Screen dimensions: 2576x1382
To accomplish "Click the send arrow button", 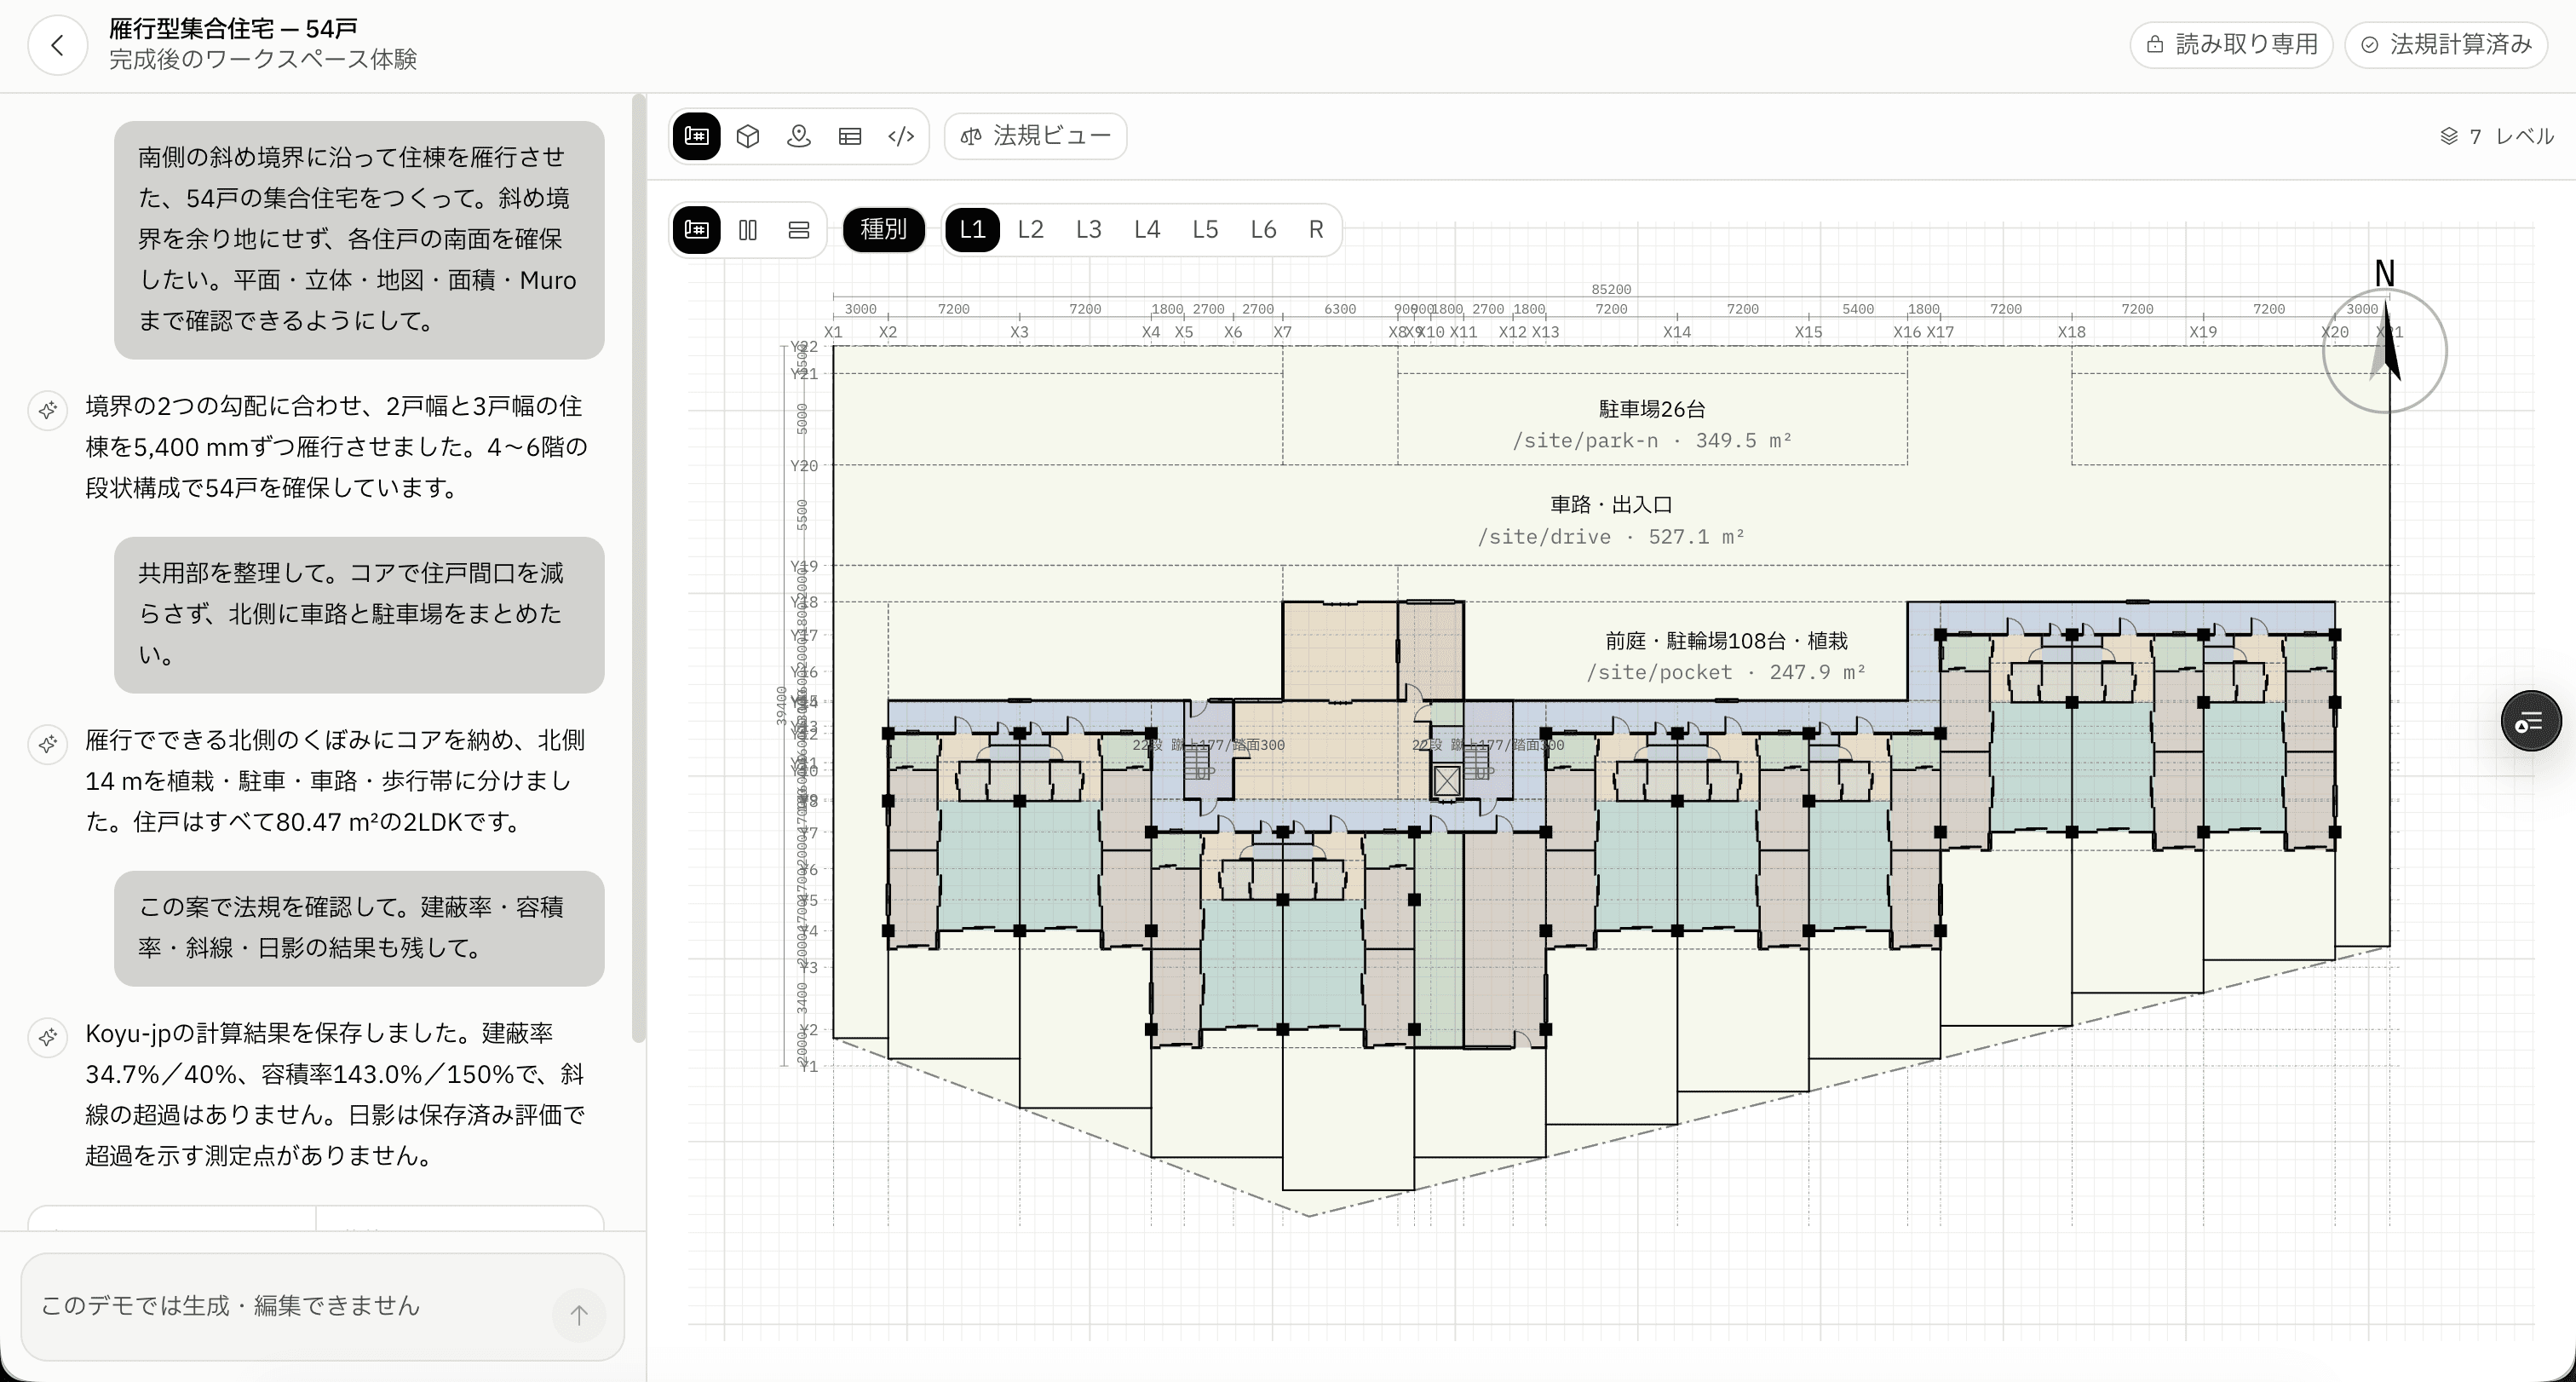I will click(579, 1314).
